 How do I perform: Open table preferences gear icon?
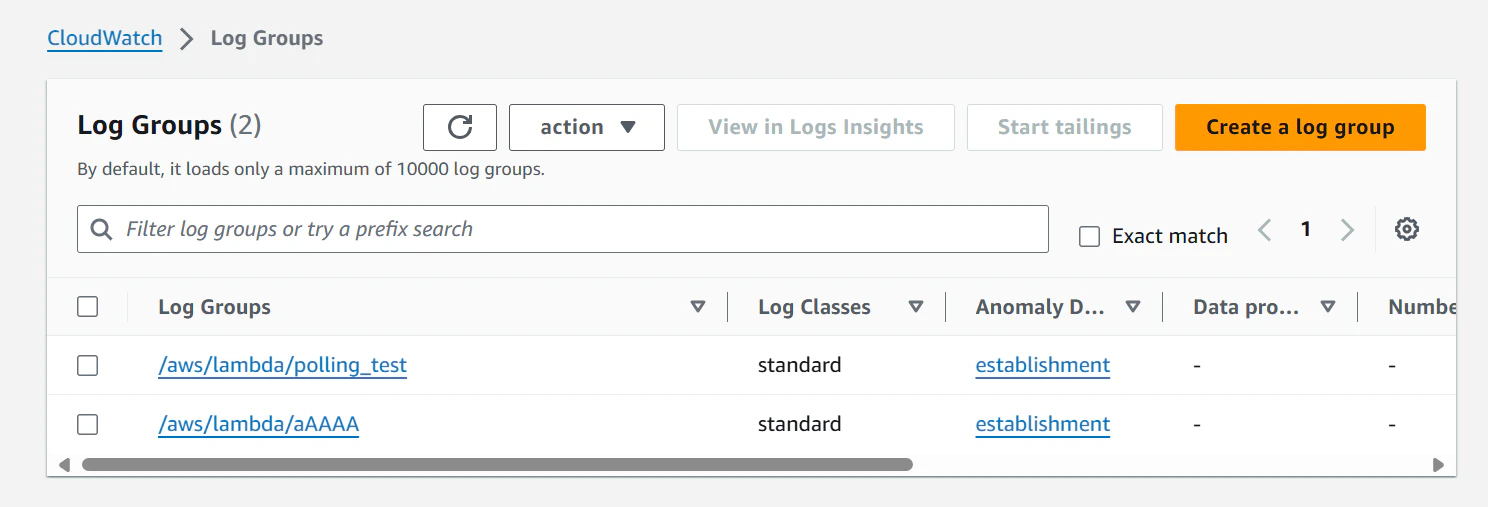click(1407, 229)
